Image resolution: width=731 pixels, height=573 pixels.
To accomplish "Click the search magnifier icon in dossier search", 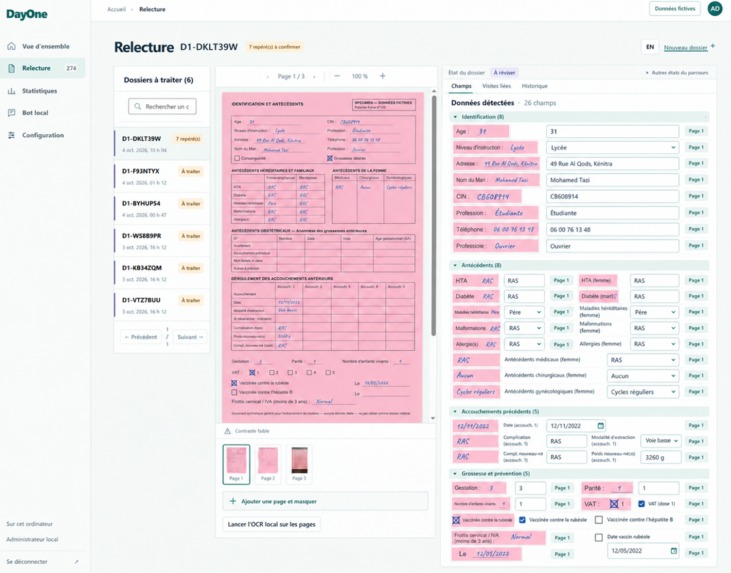I will click(x=138, y=106).
